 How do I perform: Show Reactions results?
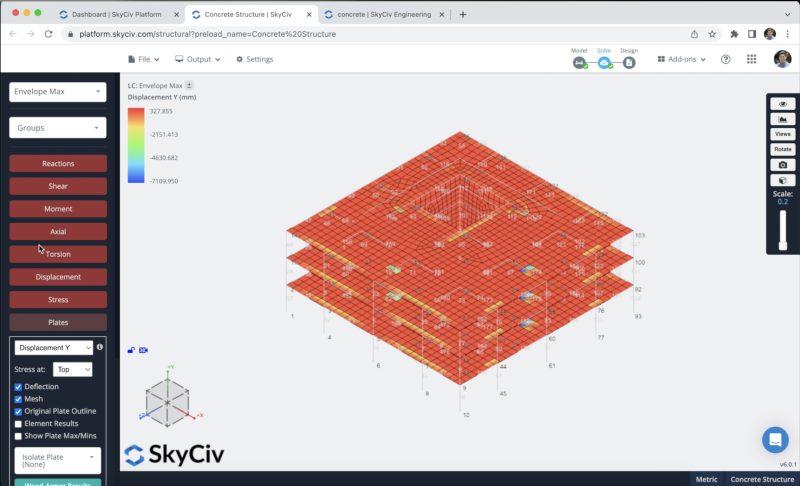click(58, 164)
